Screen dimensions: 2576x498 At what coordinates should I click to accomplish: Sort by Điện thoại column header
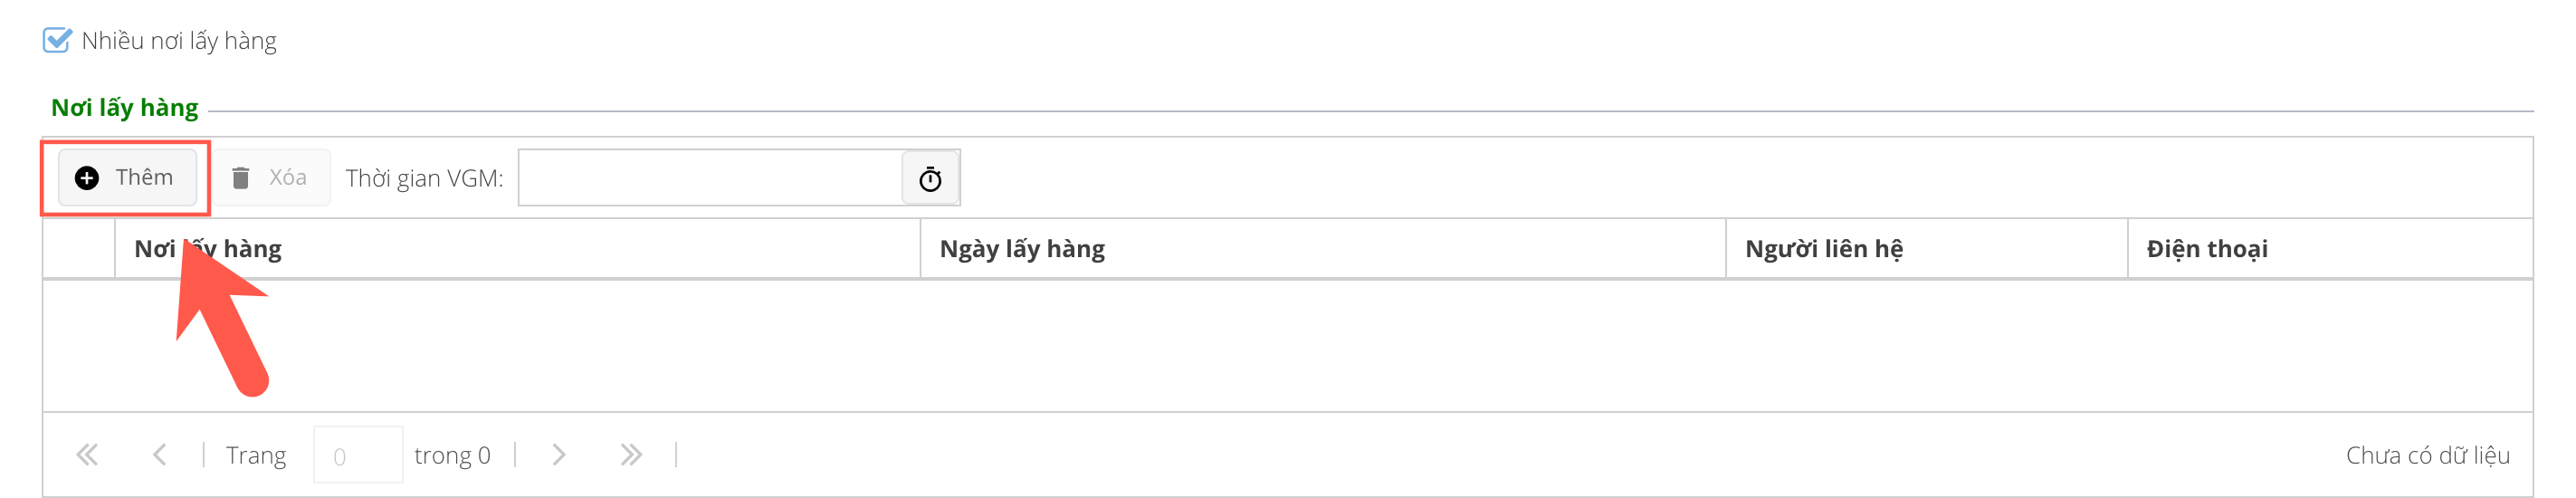point(2206,249)
